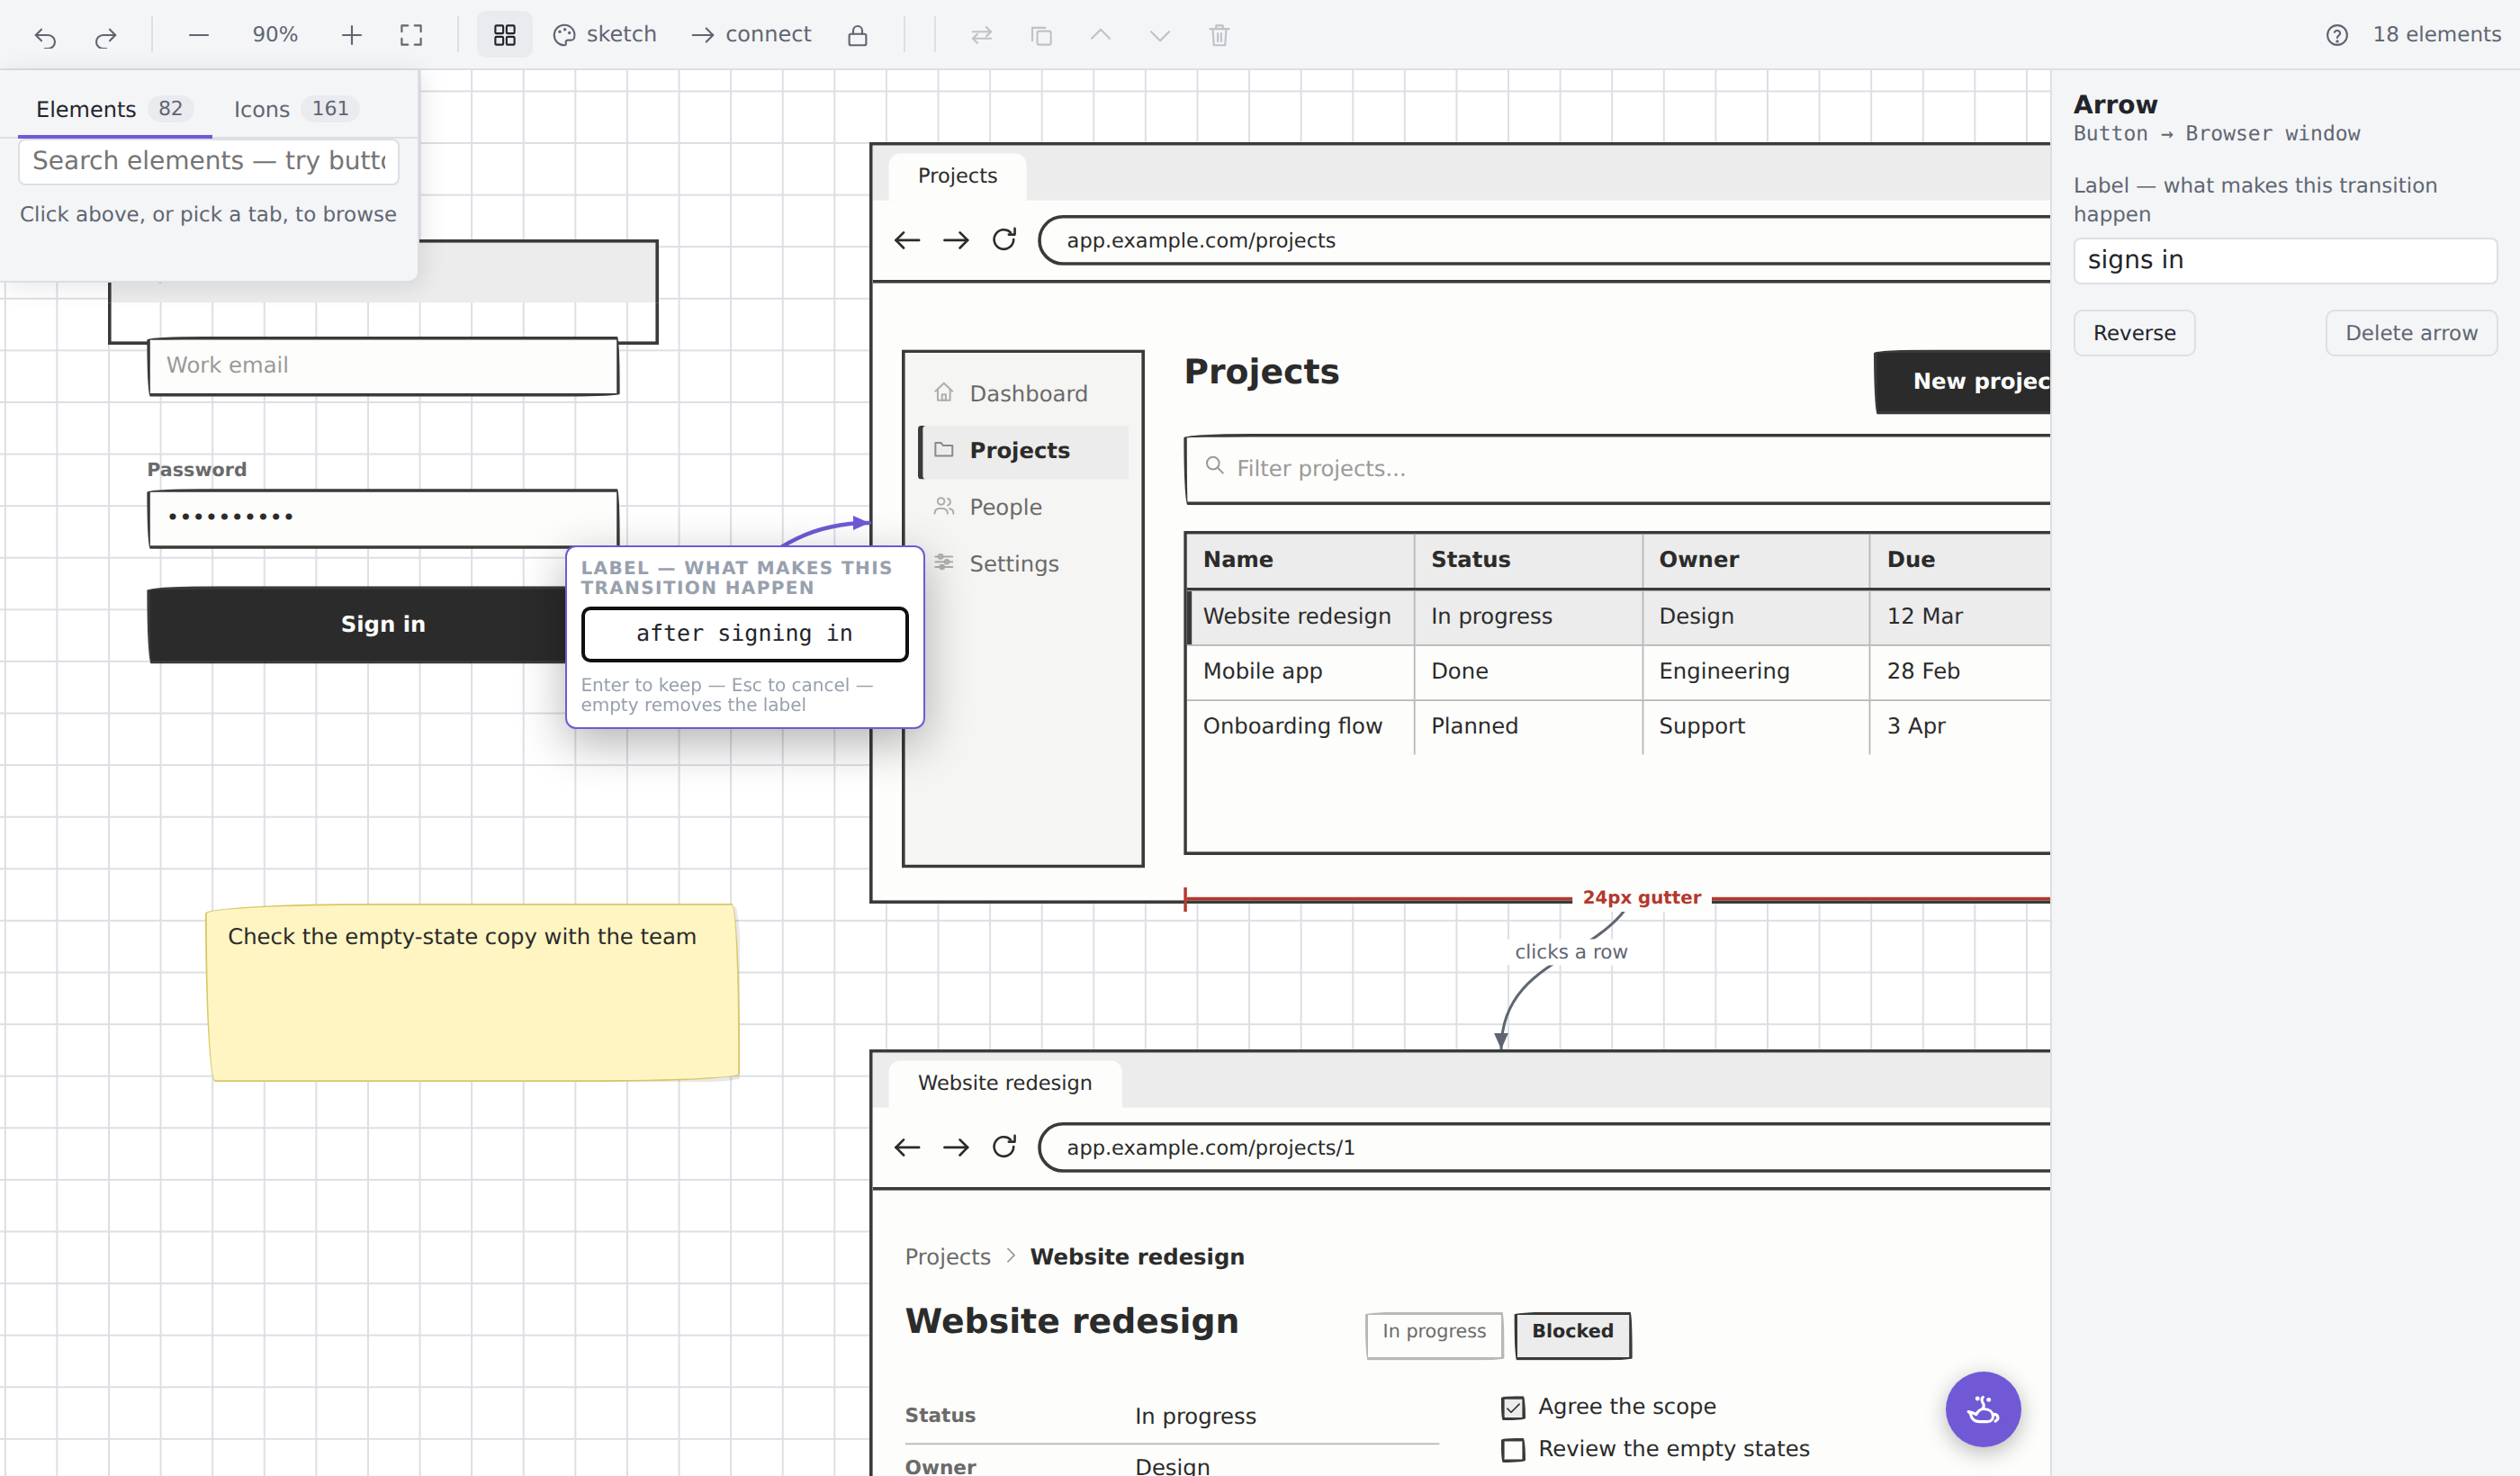Click the Name column header
Screen dimensions: 2520x1476
tap(1300, 560)
